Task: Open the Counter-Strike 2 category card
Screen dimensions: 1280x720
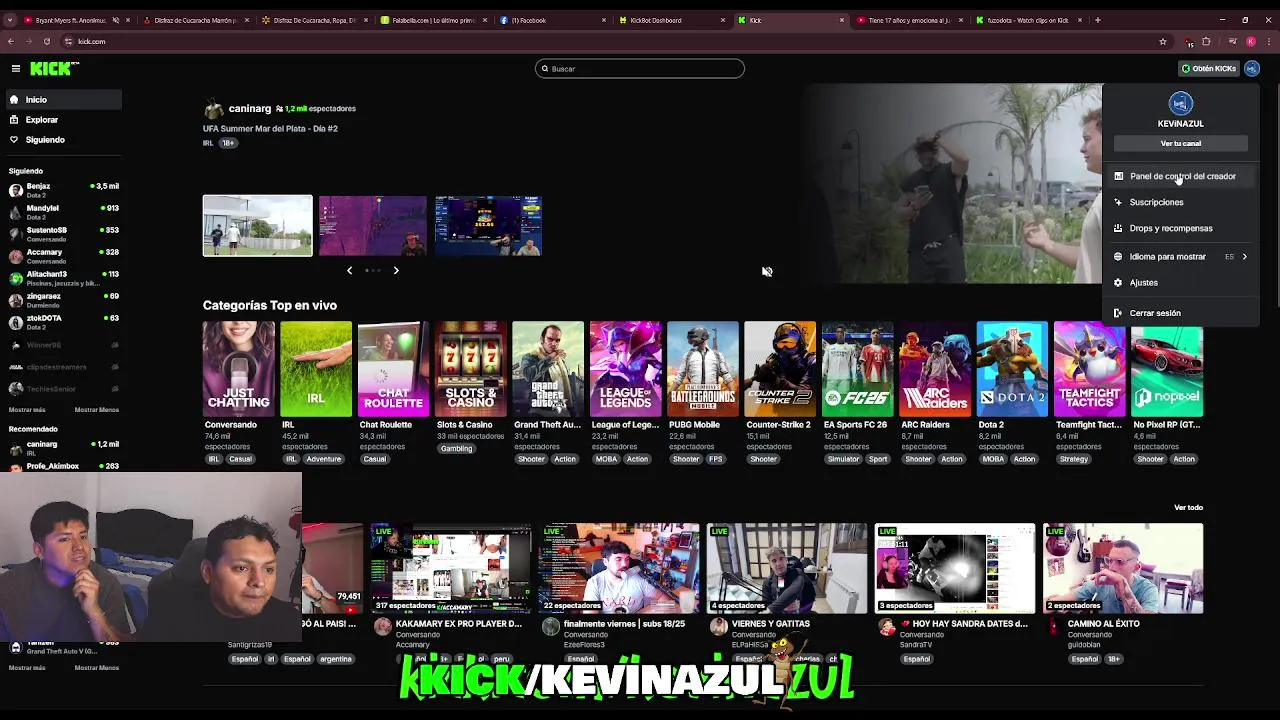Action: point(780,368)
